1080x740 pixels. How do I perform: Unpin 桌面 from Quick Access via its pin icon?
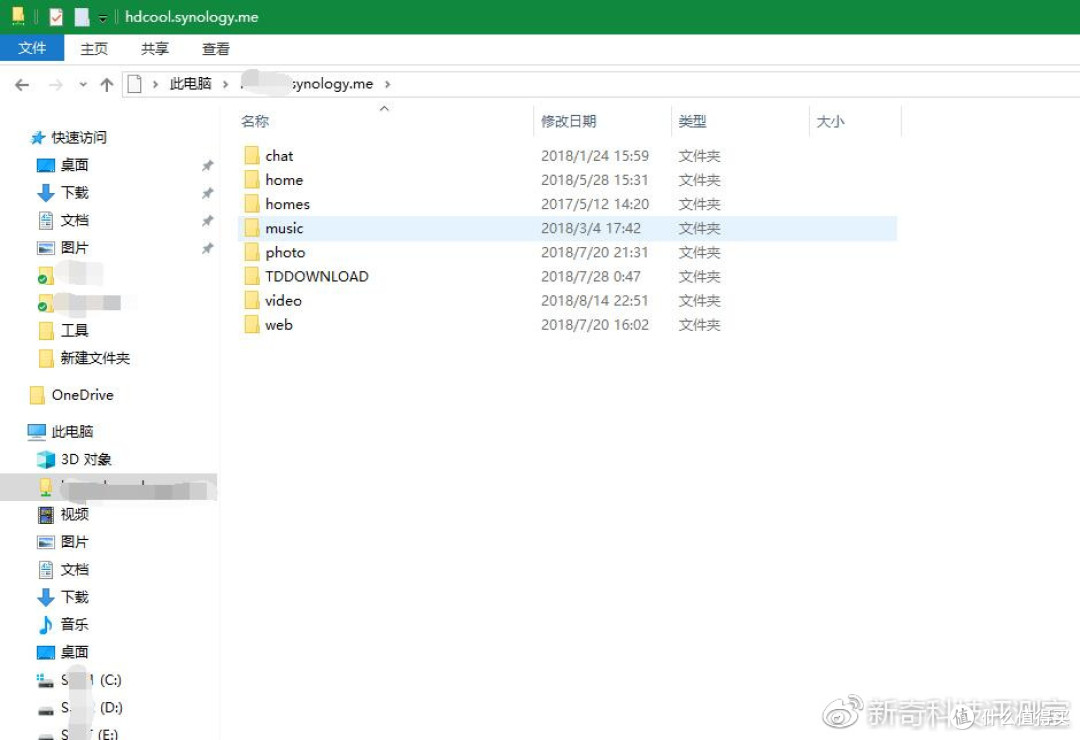coord(207,165)
